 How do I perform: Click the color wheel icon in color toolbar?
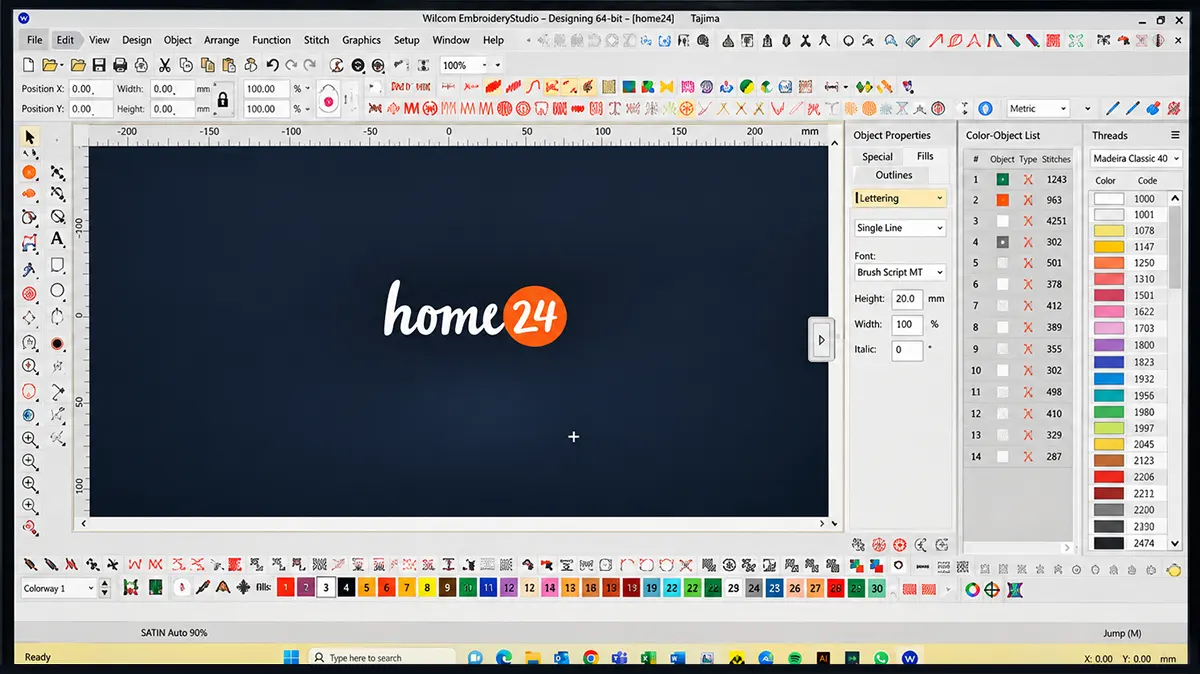[x=972, y=589]
